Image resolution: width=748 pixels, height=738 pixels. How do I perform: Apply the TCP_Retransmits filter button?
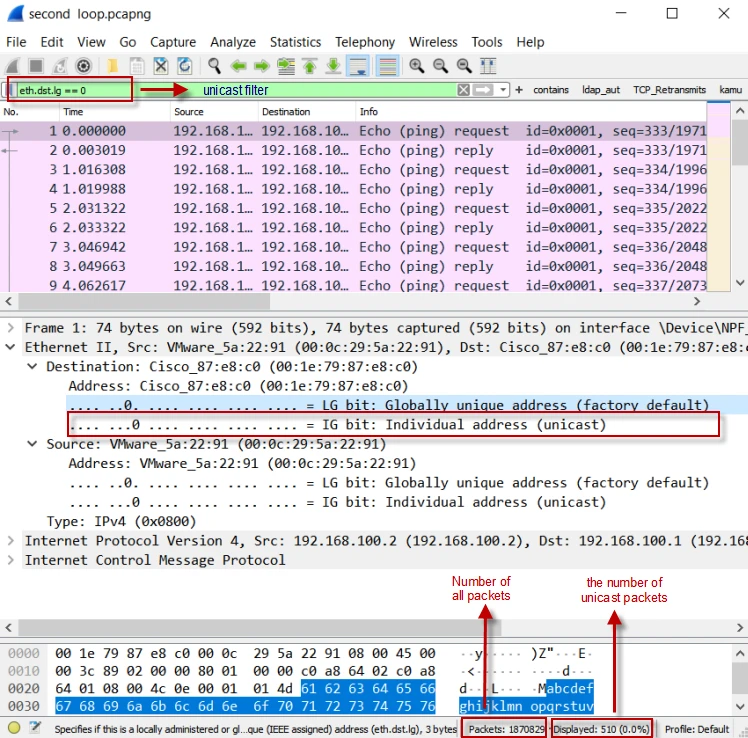point(669,90)
